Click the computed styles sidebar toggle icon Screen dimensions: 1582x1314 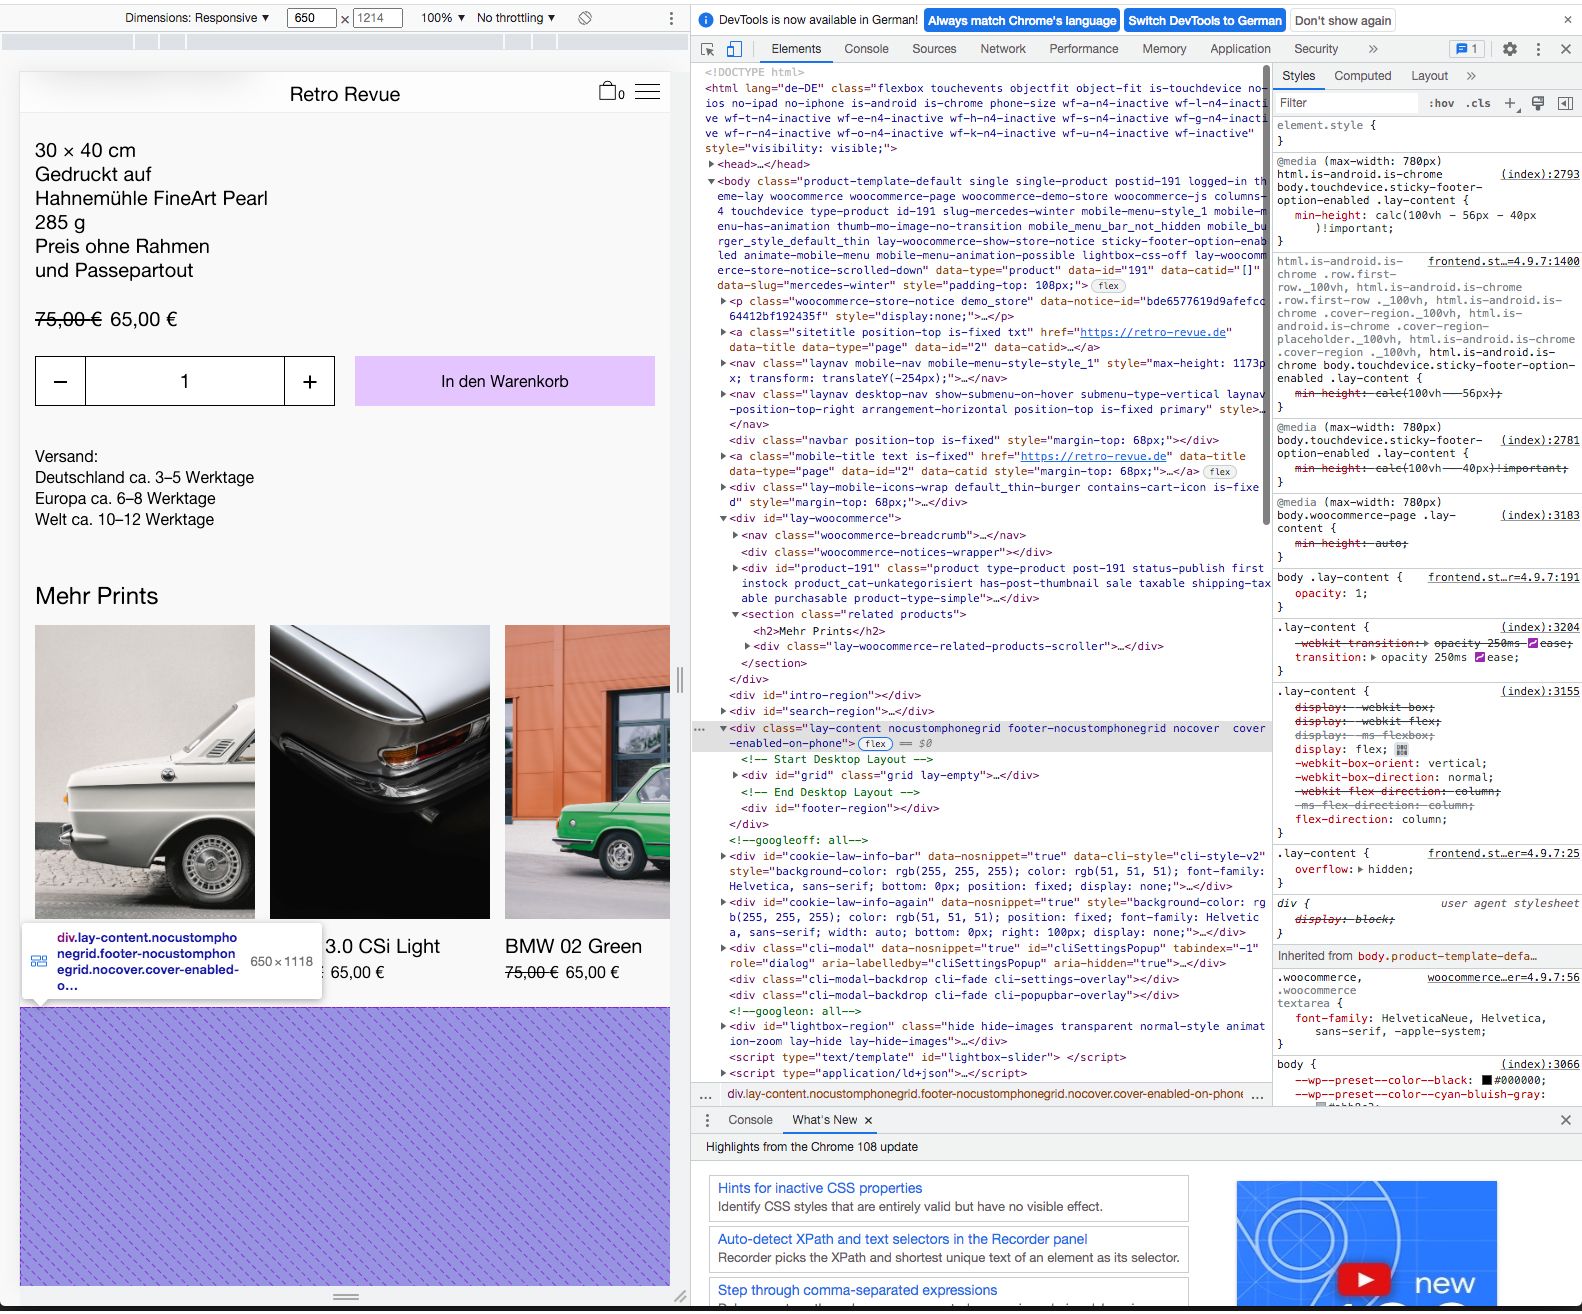pos(1565,103)
